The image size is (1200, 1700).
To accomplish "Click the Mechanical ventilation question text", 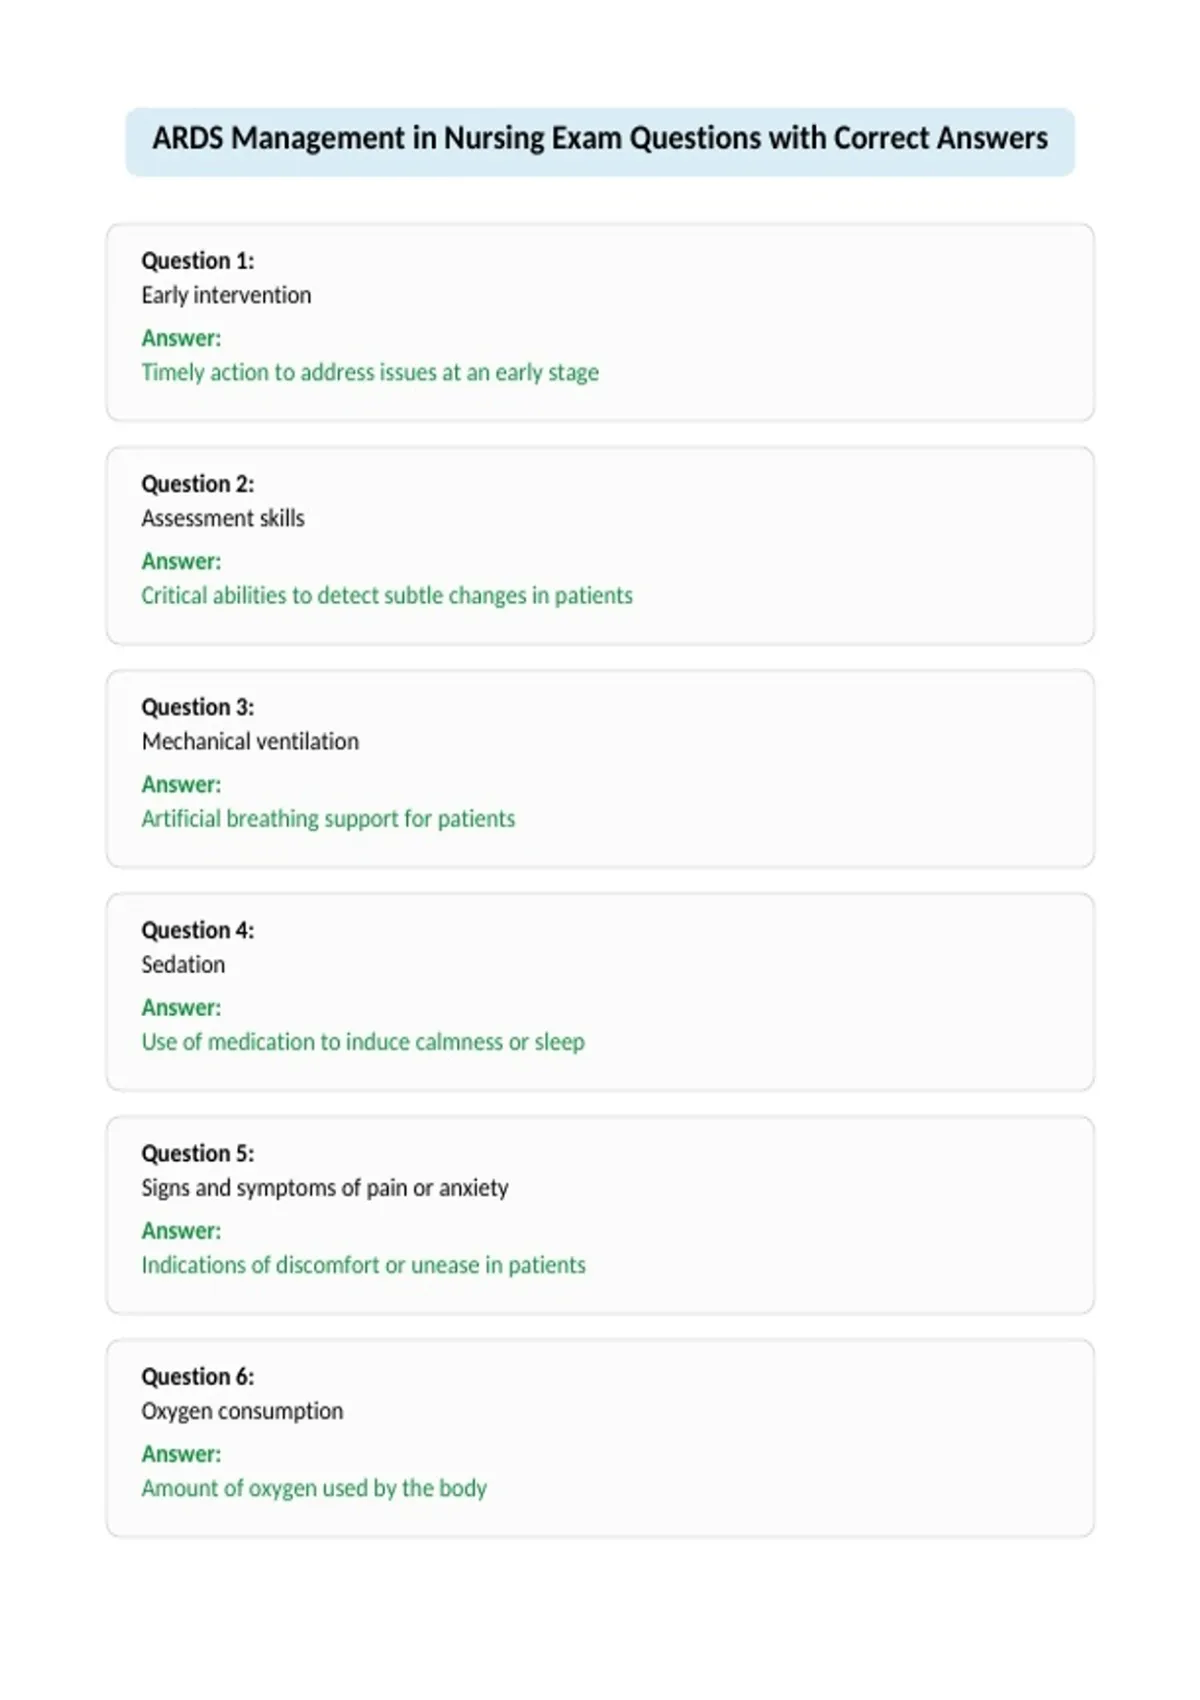I will coord(250,741).
